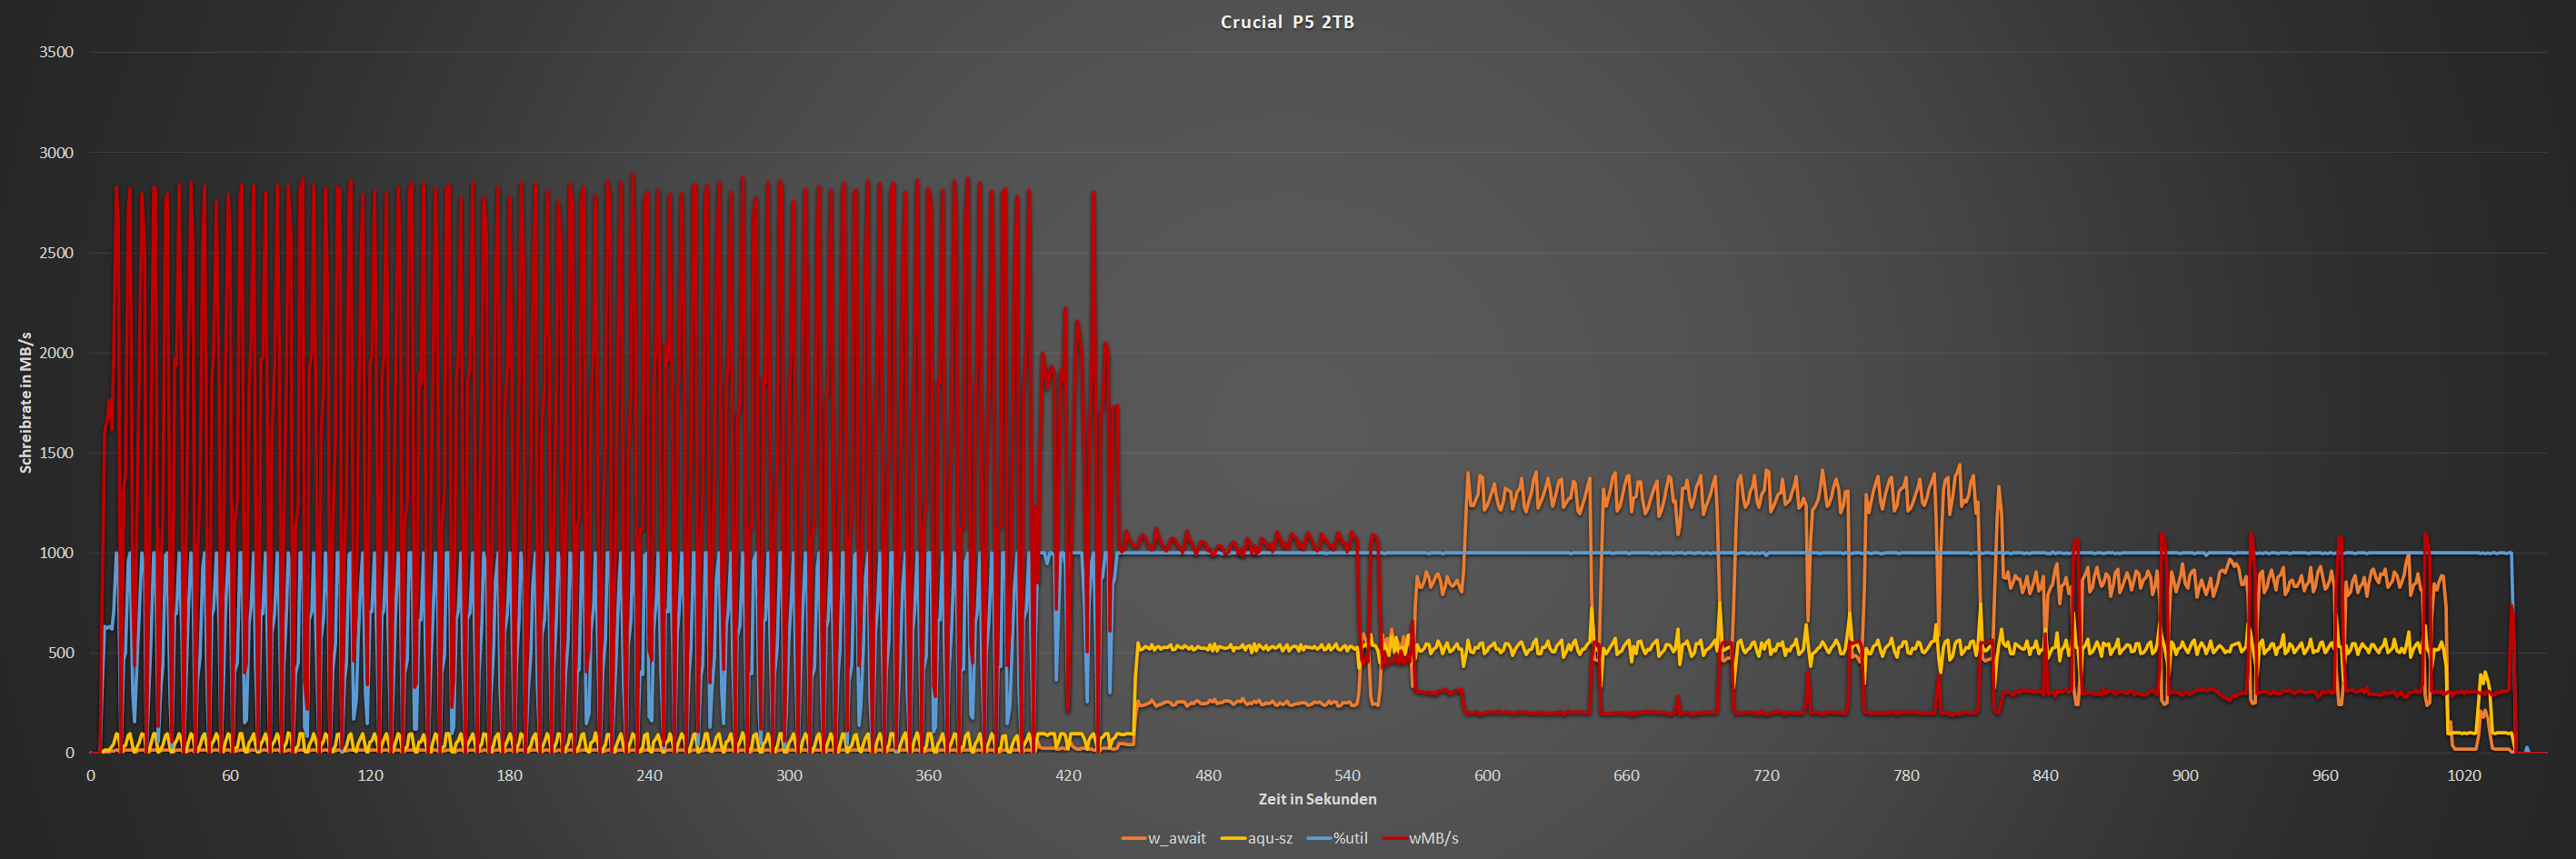Screen dimensions: 2576x859
Task: Click the x-axis label 120
Action: click(370, 775)
